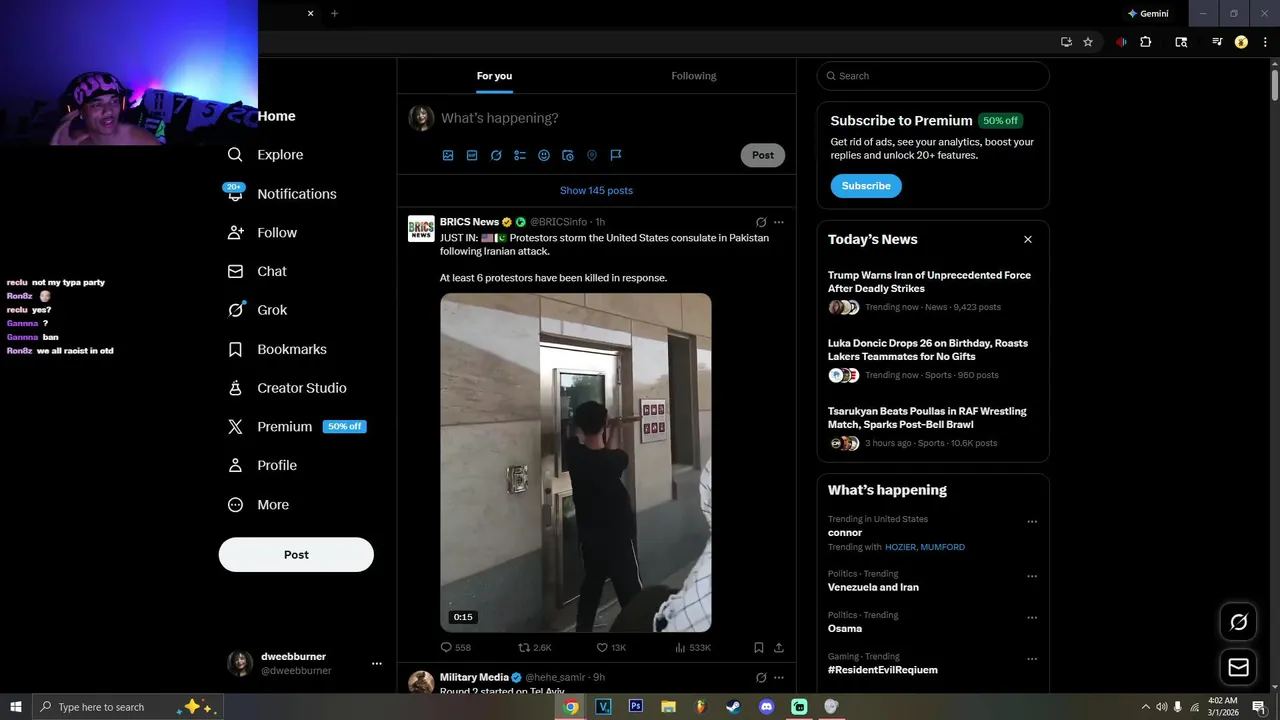Click the Chrome profile avatar

click(x=1241, y=42)
